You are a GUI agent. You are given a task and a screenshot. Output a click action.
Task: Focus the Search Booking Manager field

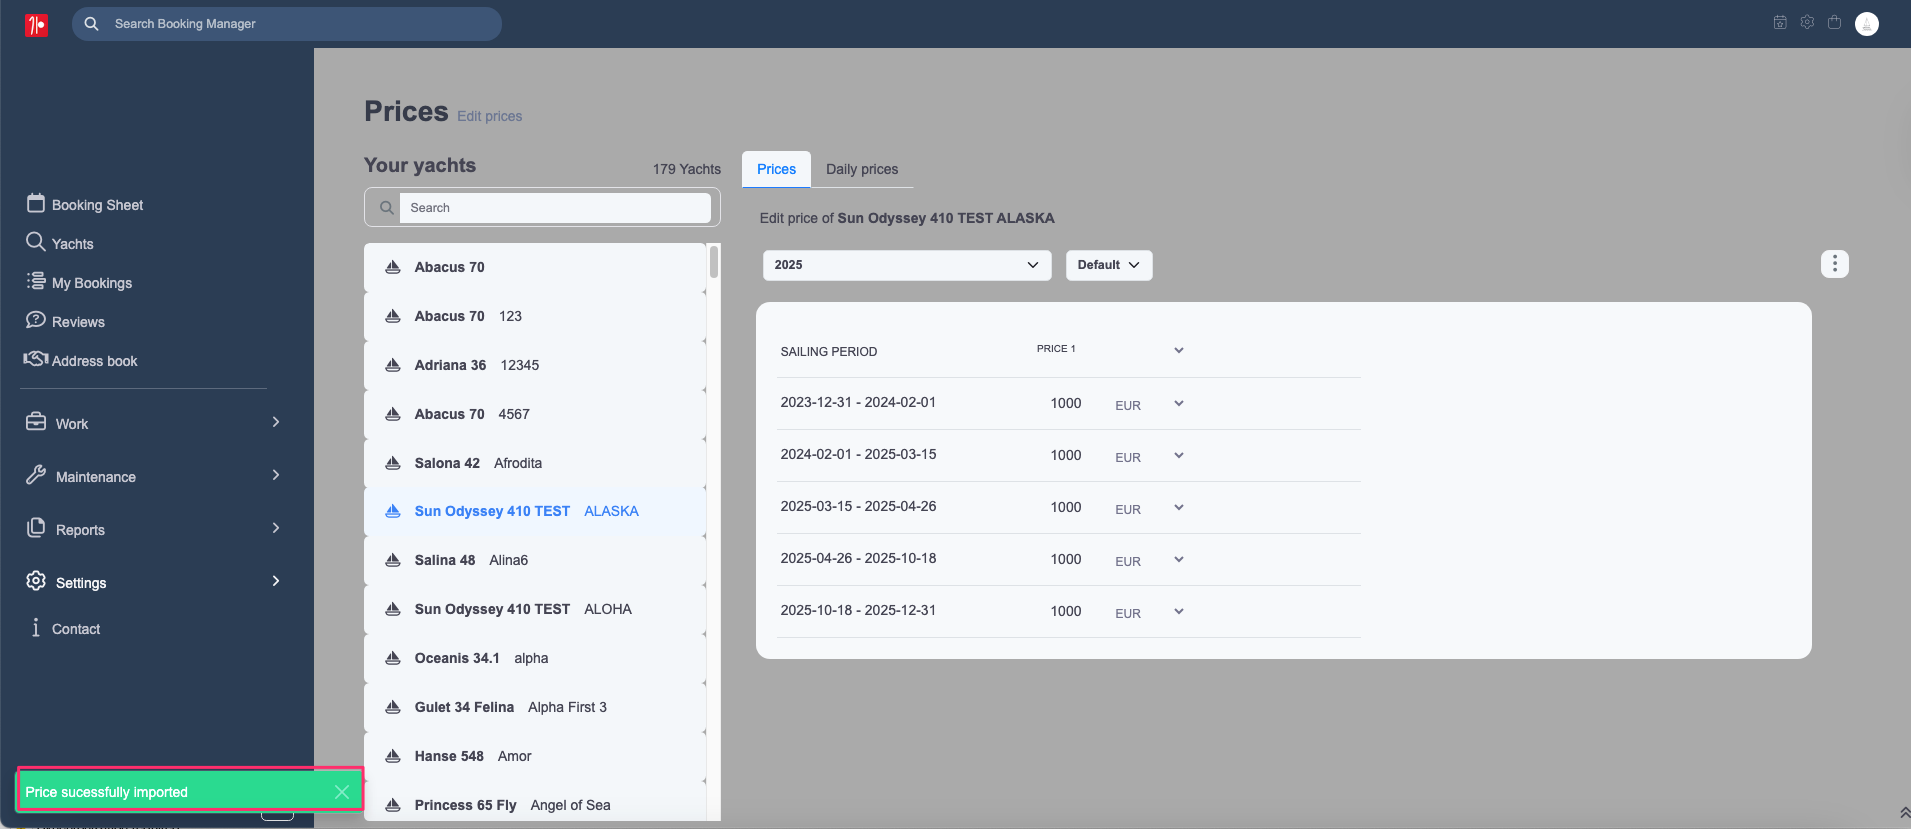pyautogui.click(x=287, y=24)
